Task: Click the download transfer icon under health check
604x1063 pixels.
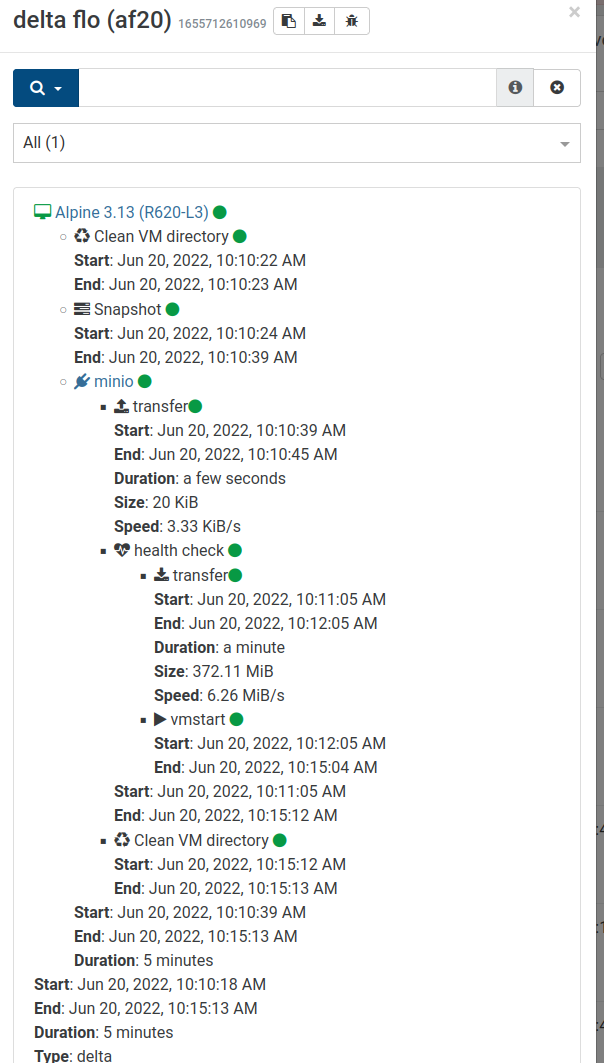Action: click(161, 576)
